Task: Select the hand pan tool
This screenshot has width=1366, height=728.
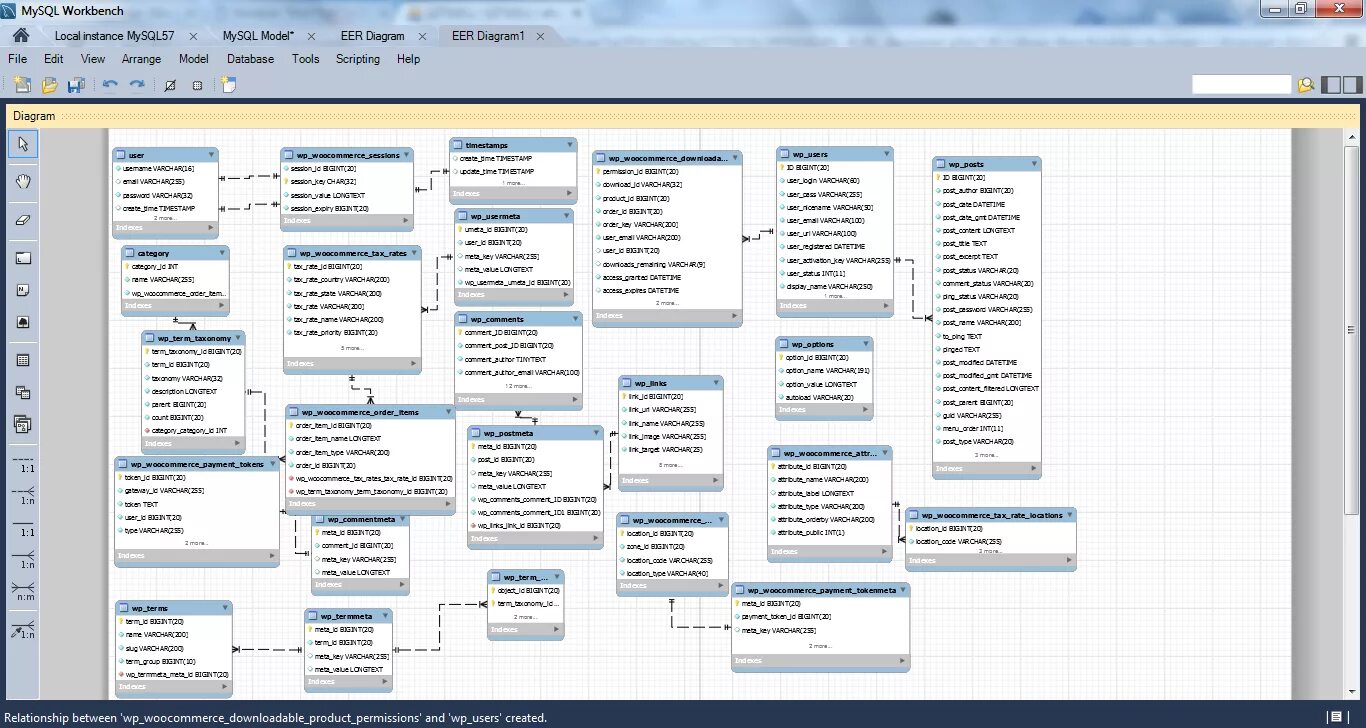Action: click(23, 181)
